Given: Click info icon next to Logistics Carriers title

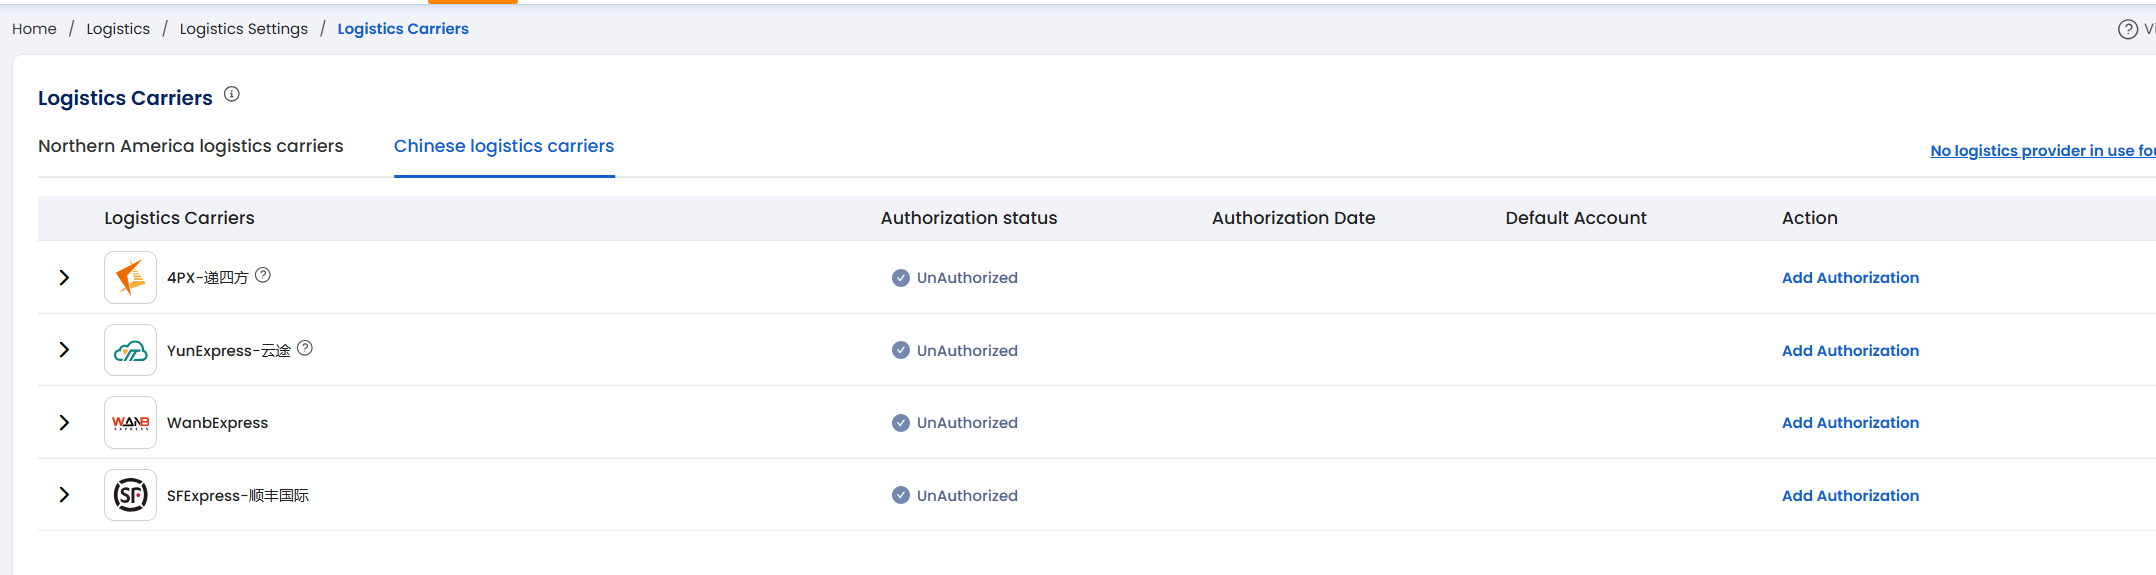Looking at the screenshot, I should [232, 95].
